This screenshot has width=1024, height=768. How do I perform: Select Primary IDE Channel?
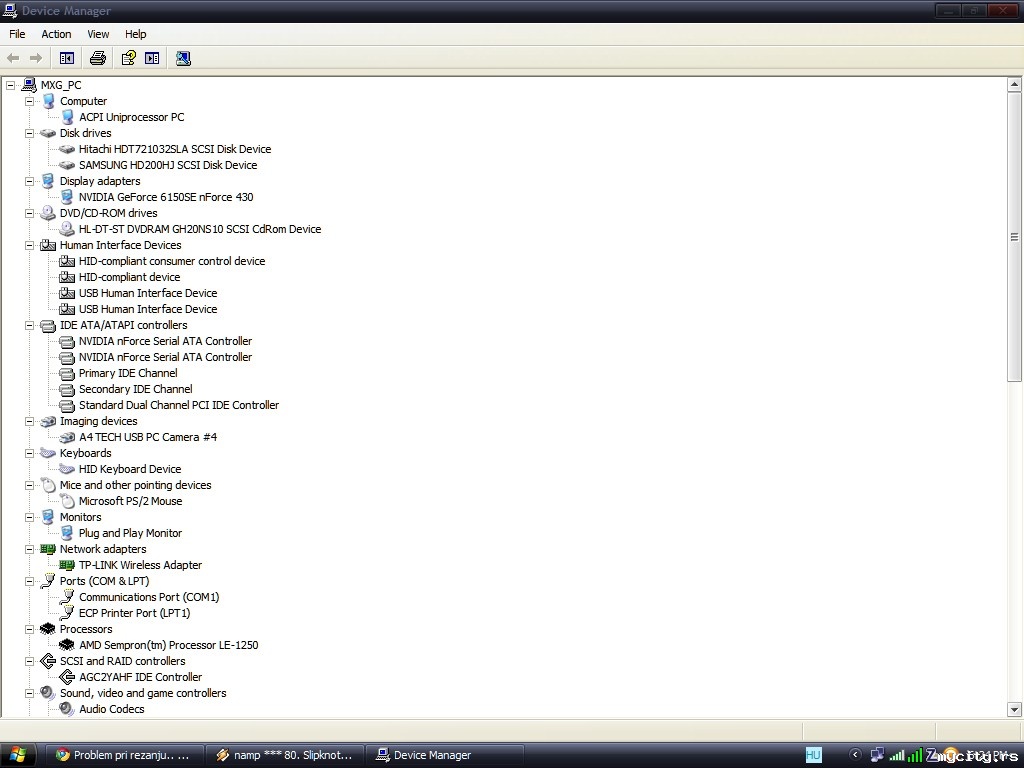point(128,373)
